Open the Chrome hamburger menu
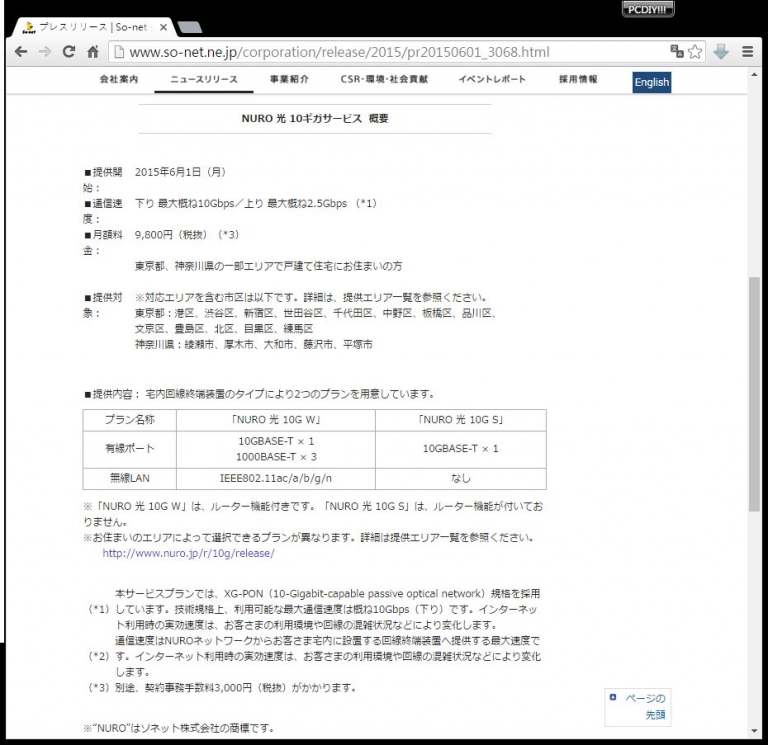 click(x=747, y=51)
